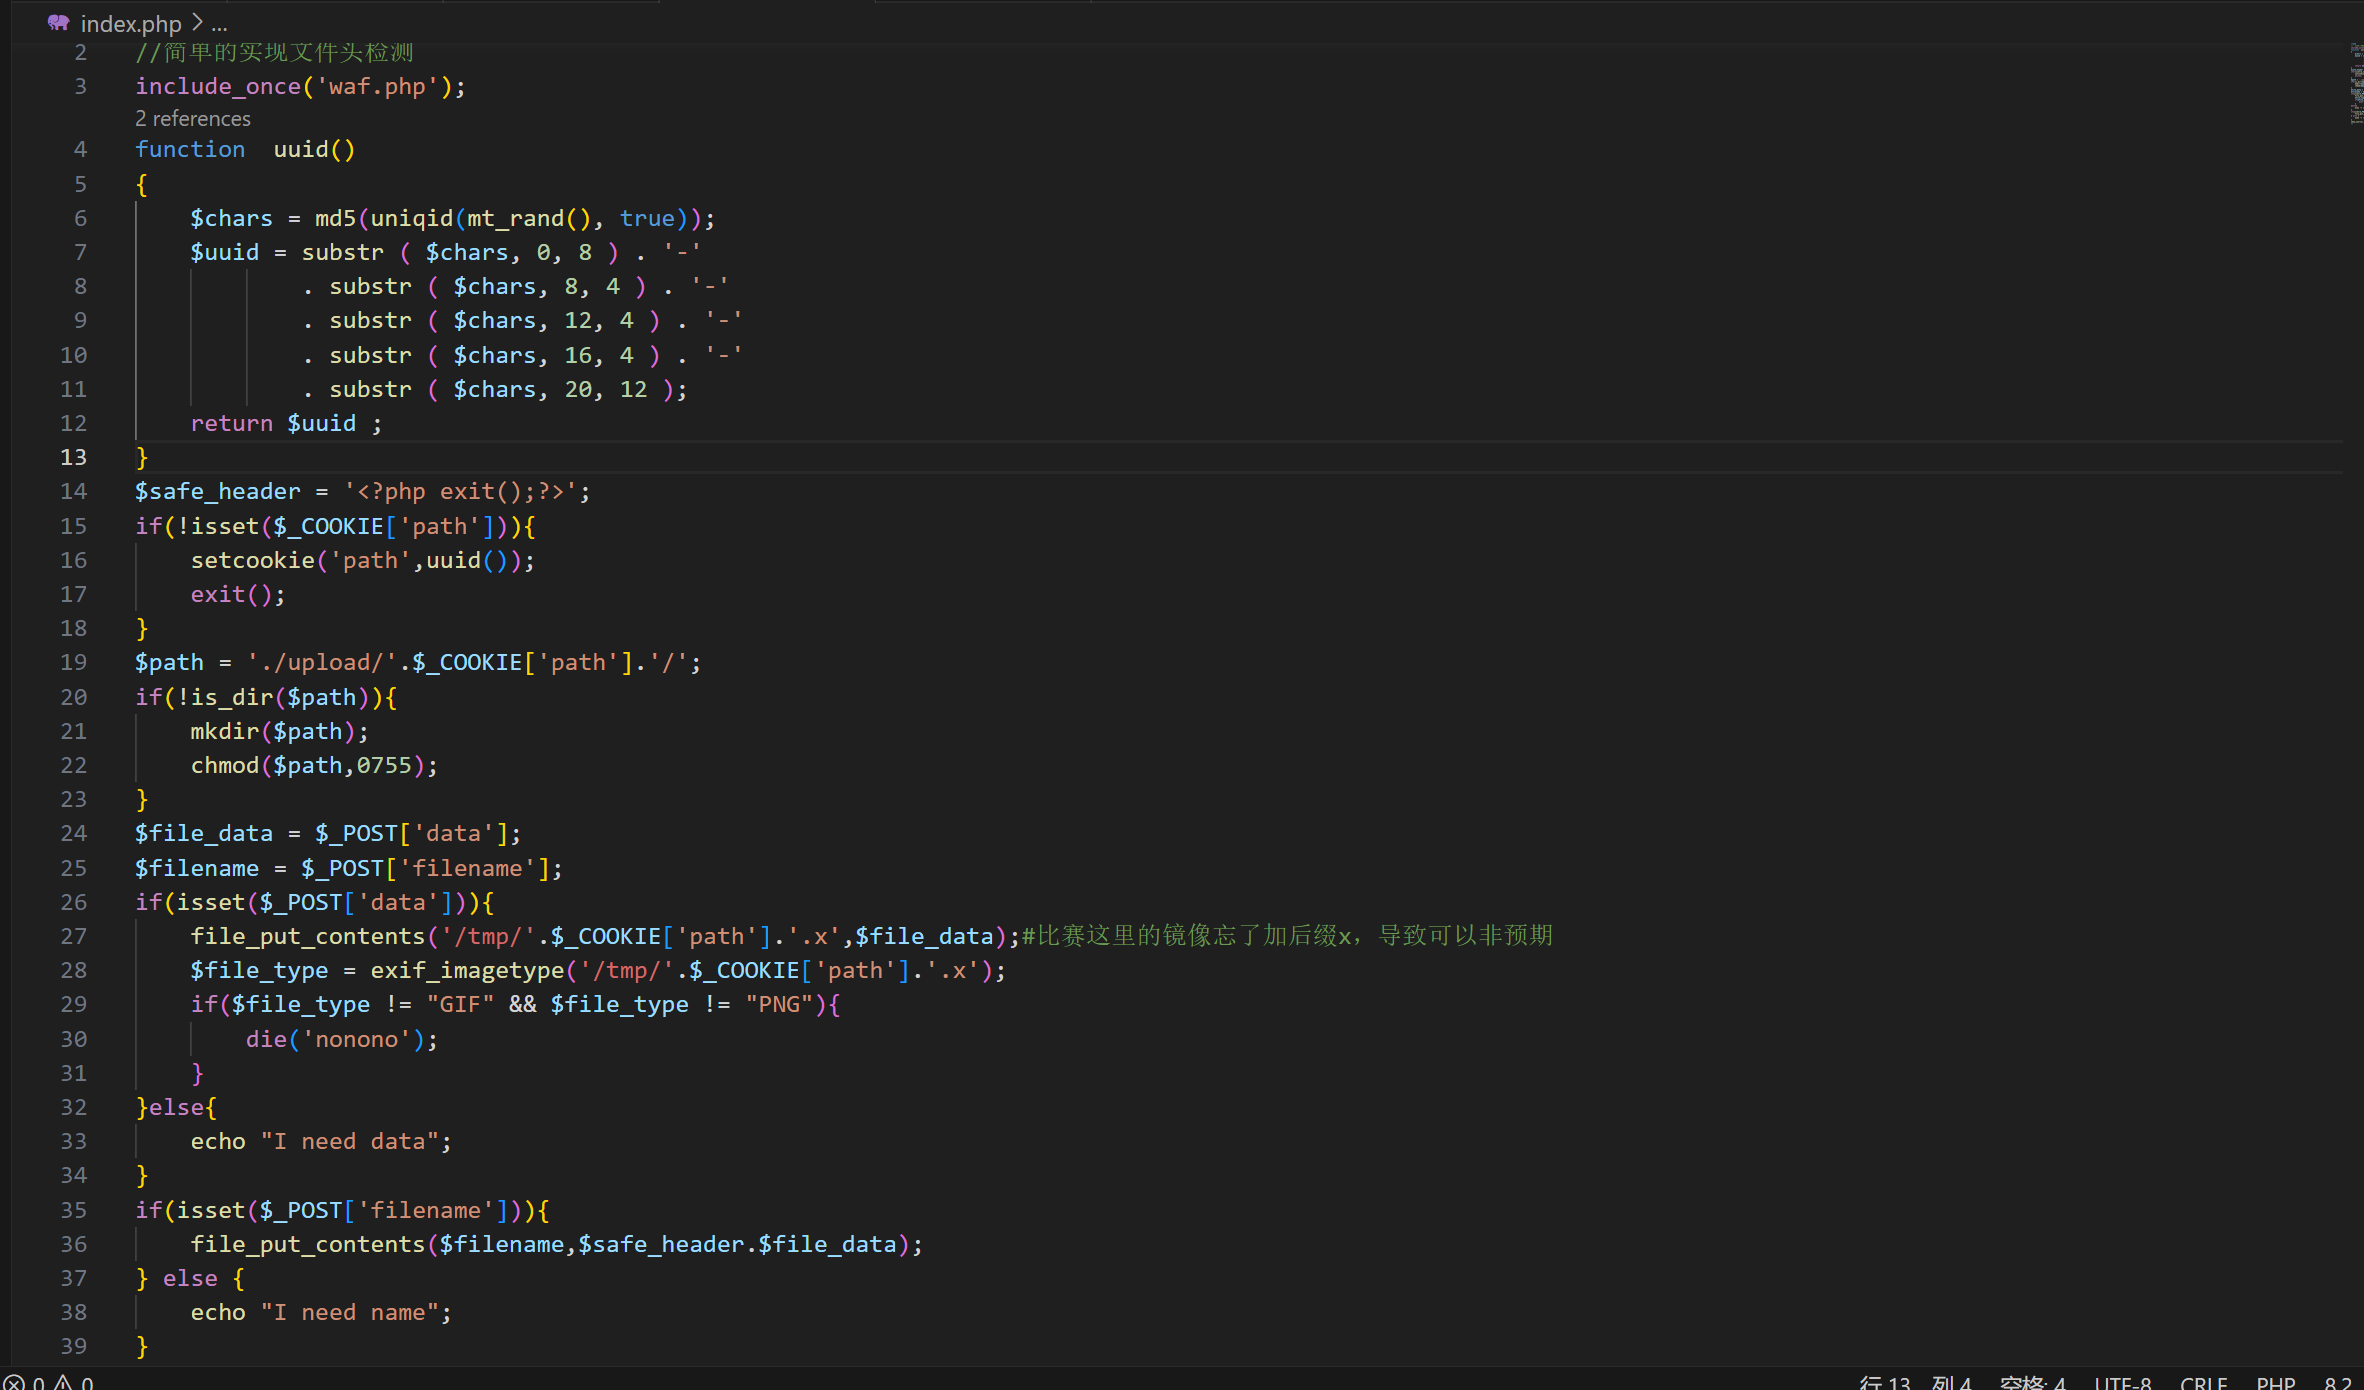Viewport: 2364px width, 1390px height.
Task: Click the "PNG" string on line 29
Action: point(778,1004)
